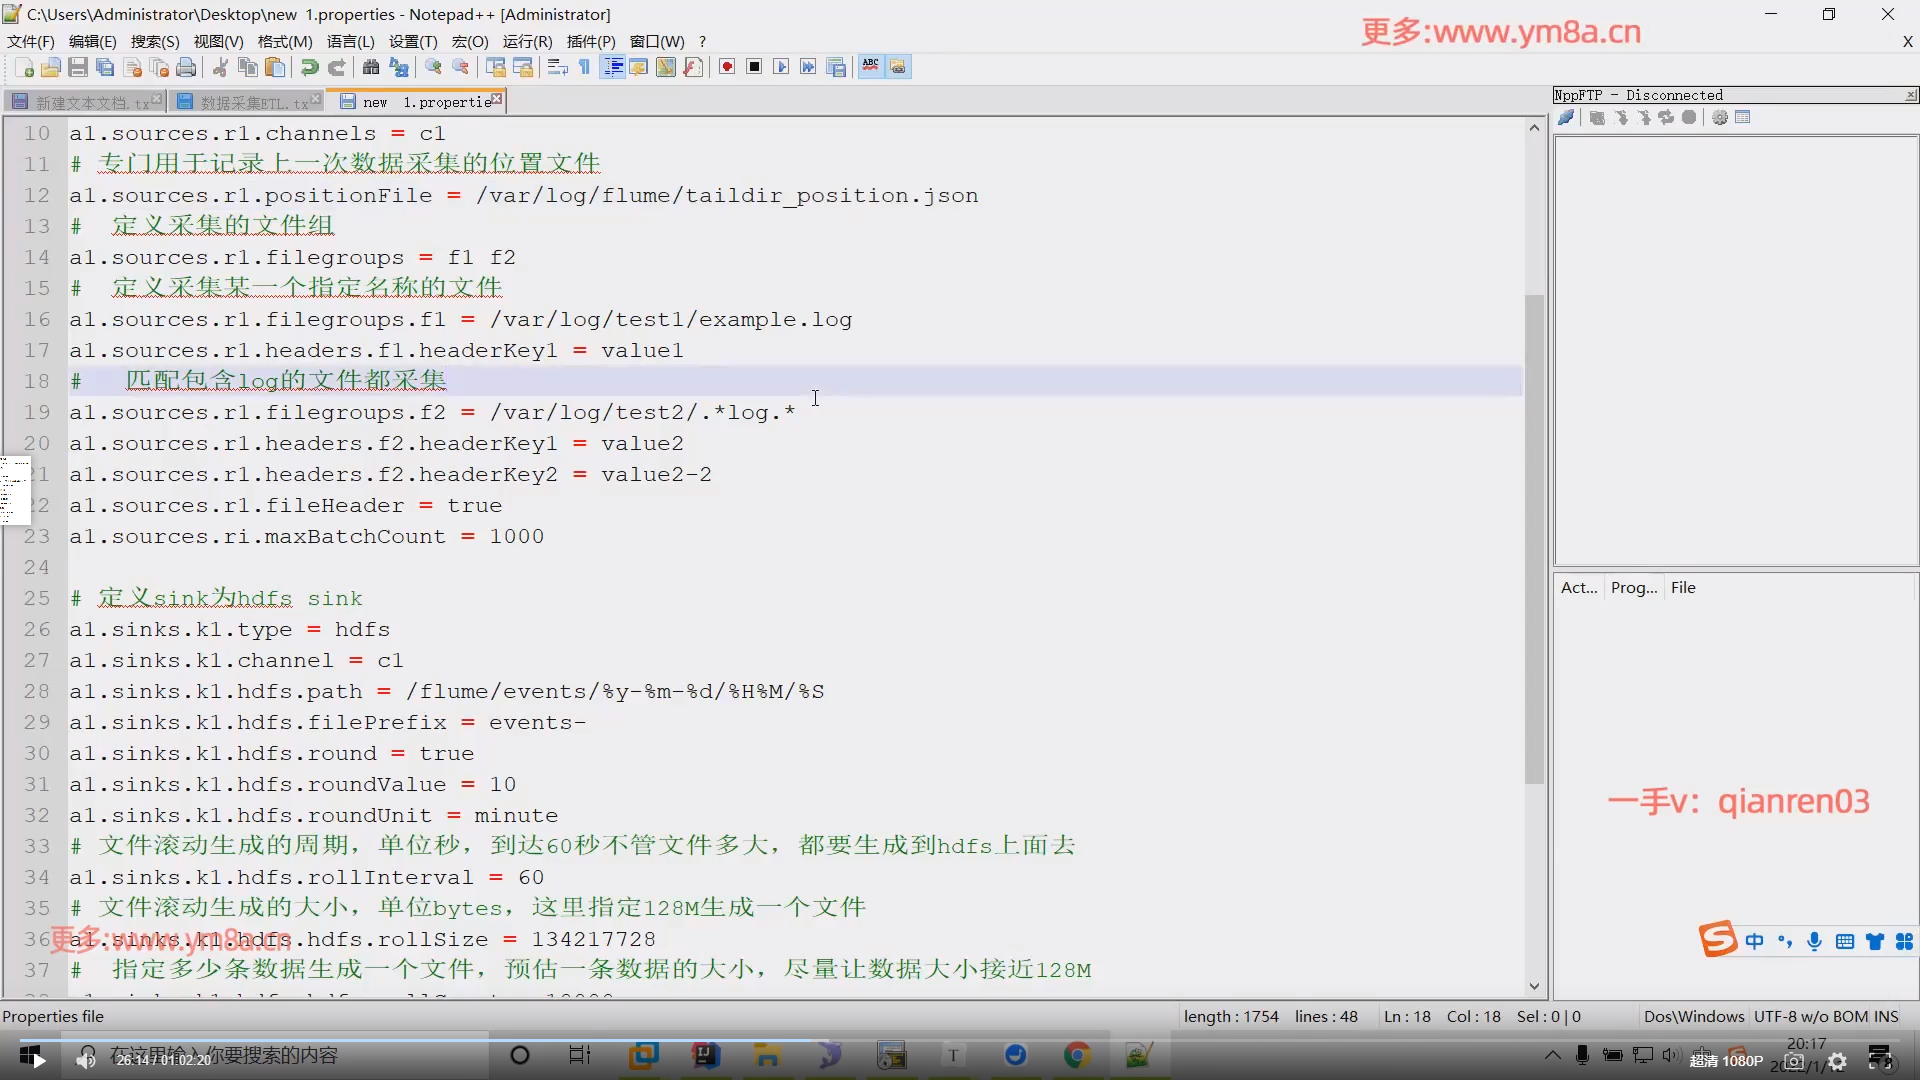Image resolution: width=1920 pixels, height=1080 pixels.
Task: Click the Save file toolbar icon
Action: pyautogui.click(x=78, y=67)
